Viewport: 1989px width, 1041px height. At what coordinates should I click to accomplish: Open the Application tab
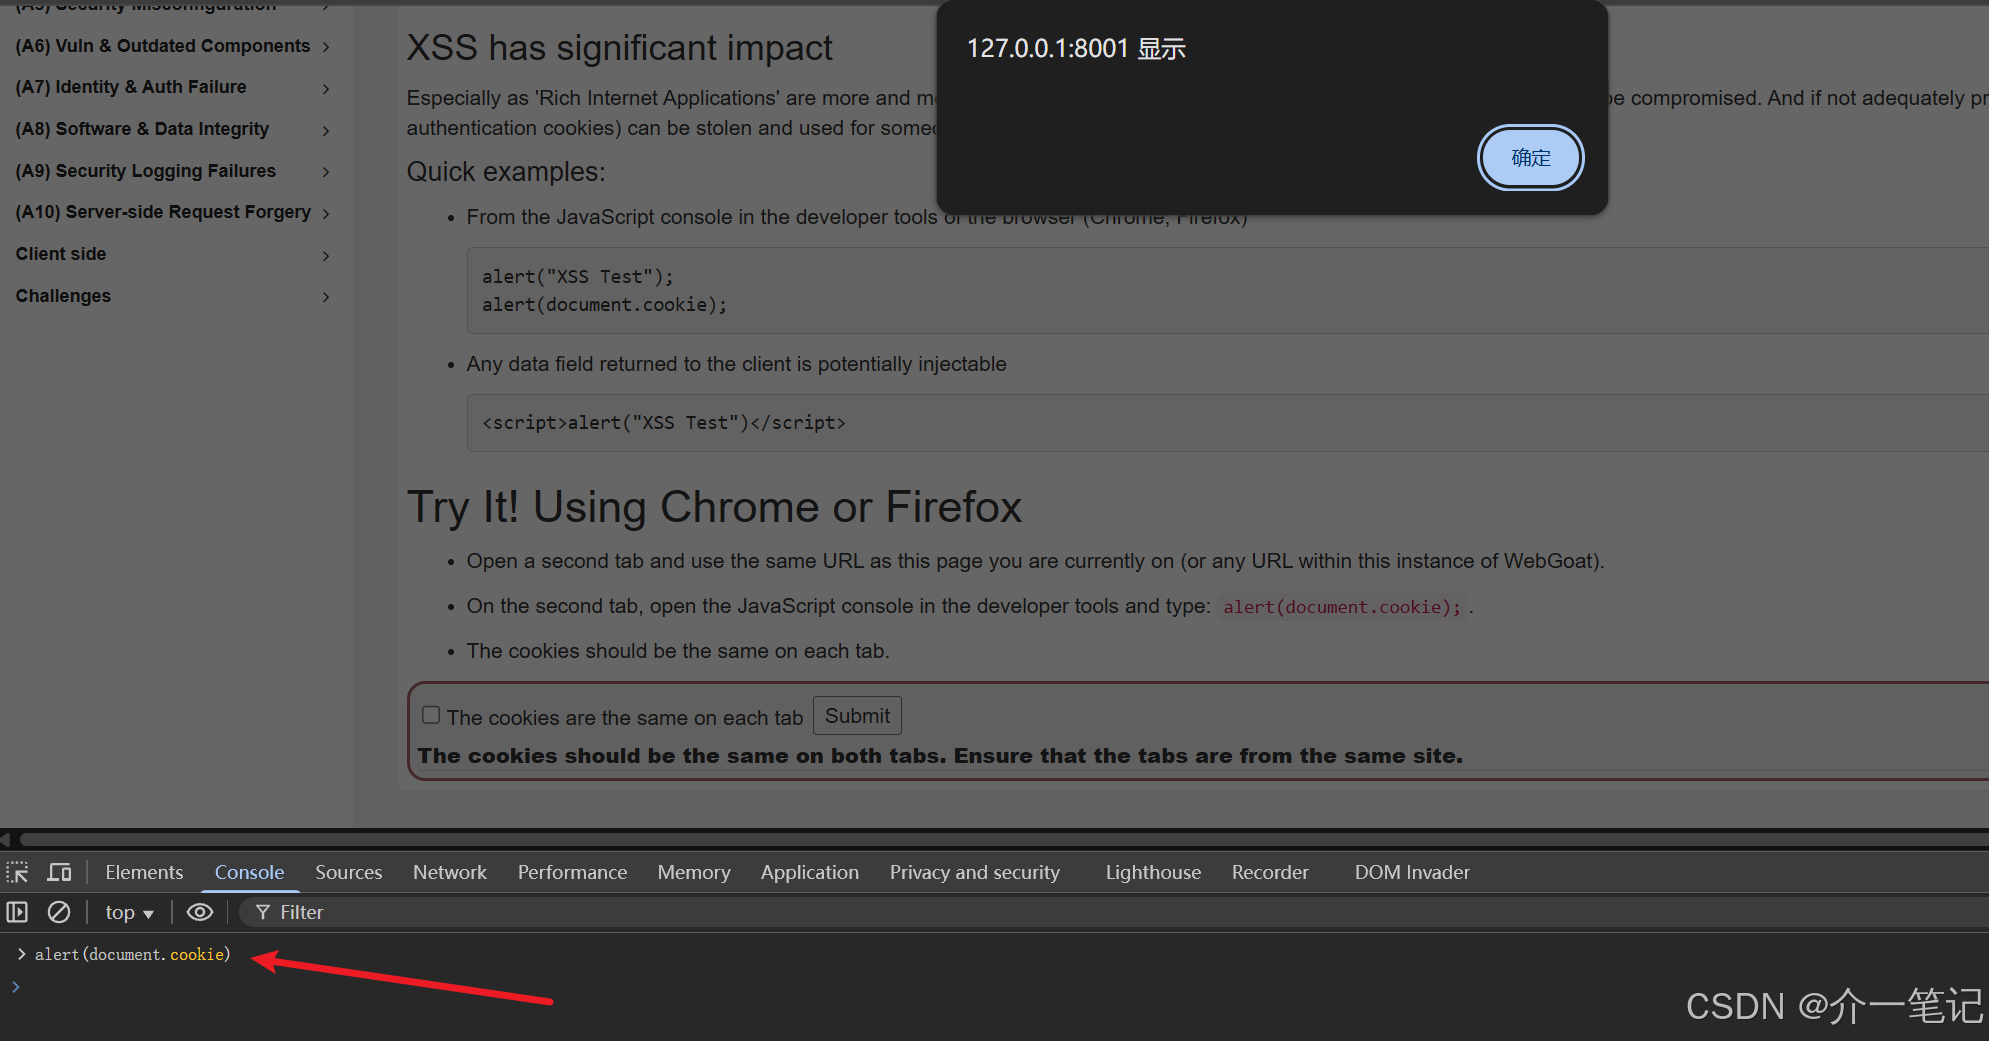(x=809, y=872)
